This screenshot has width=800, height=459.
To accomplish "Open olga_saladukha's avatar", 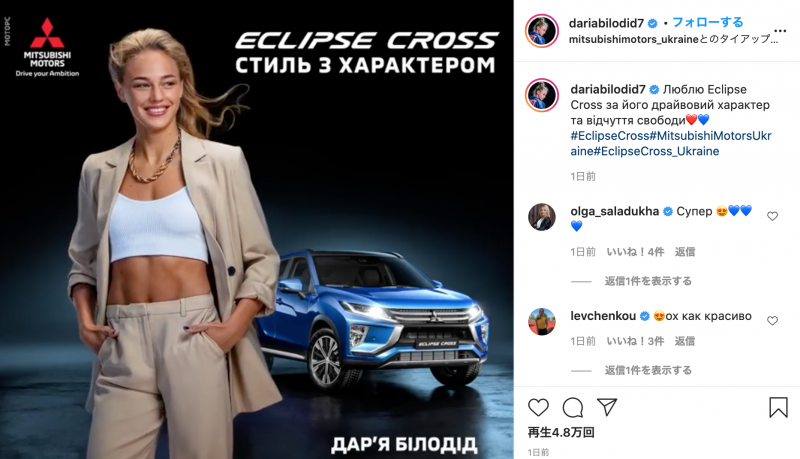I will click(542, 217).
